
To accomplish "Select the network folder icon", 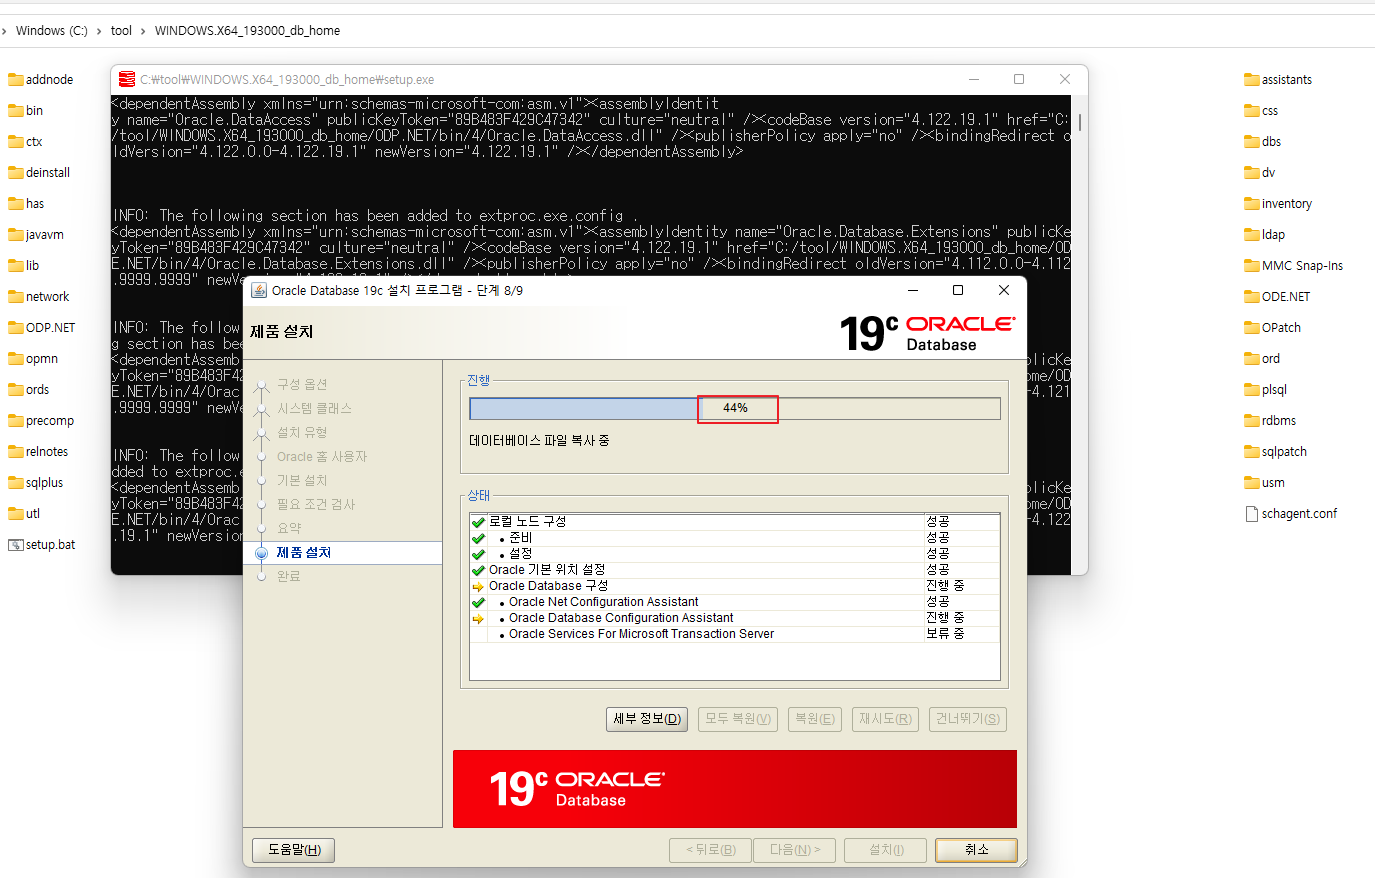I will click(16, 297).
